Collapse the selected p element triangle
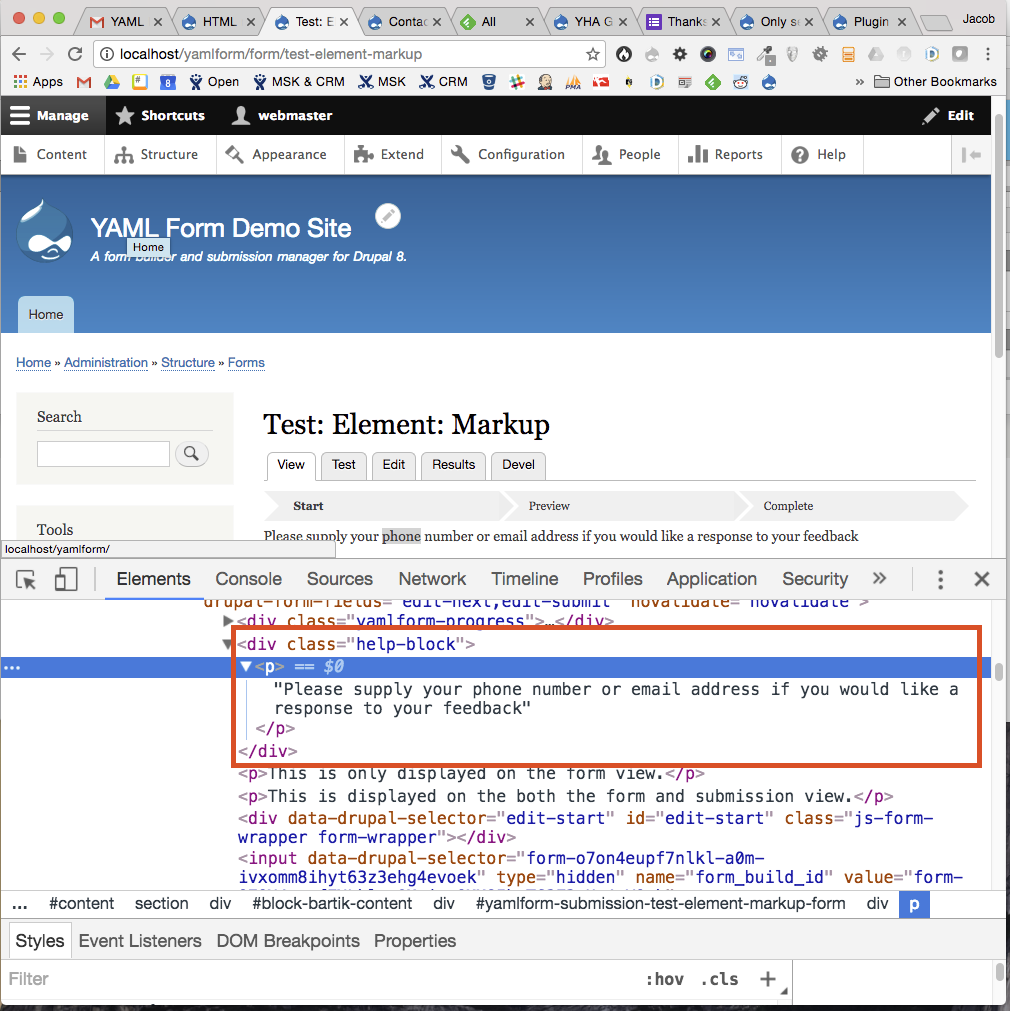Viewport: 1010px width, 1011px height. [246, 667]
